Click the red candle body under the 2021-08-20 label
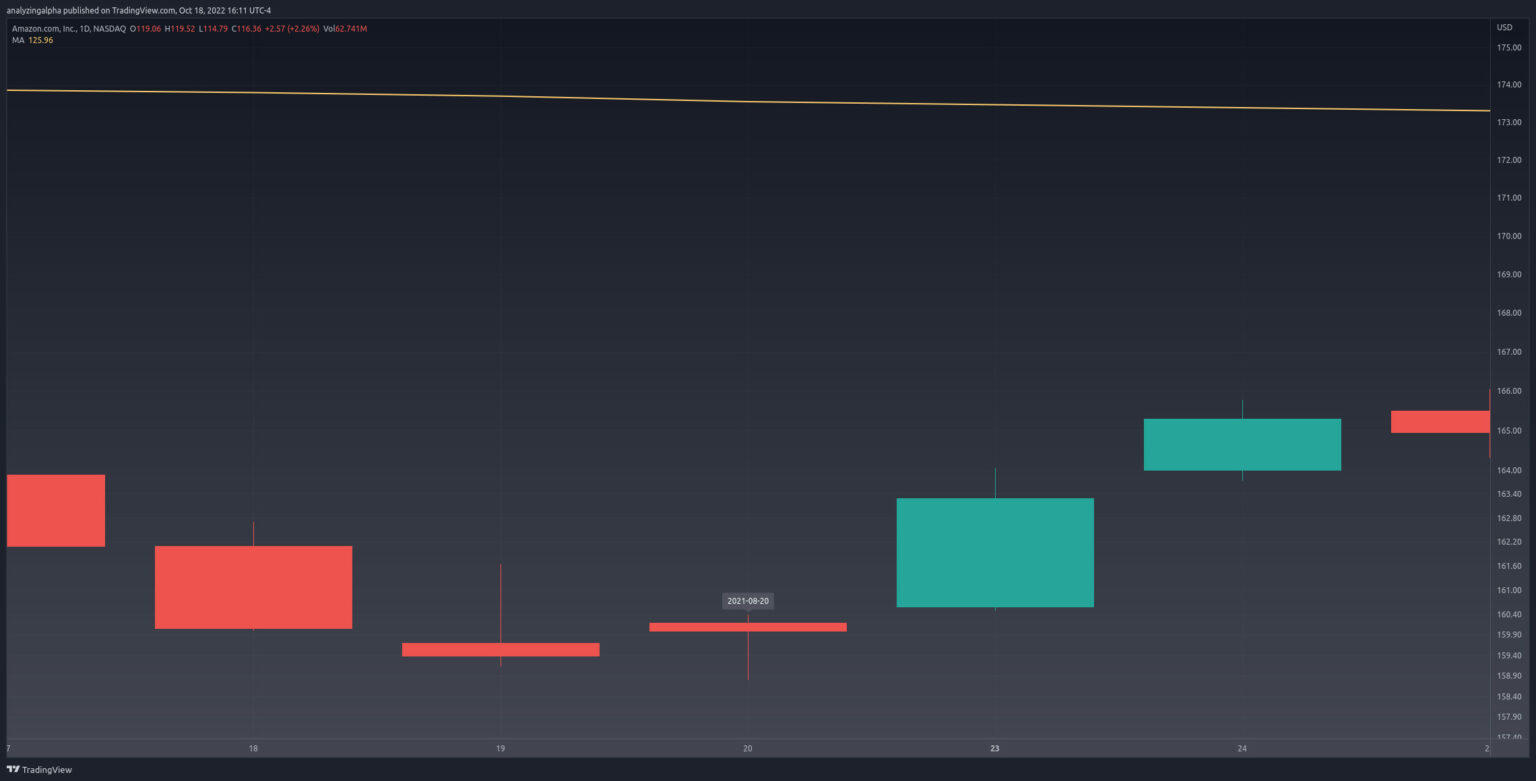 747,627
